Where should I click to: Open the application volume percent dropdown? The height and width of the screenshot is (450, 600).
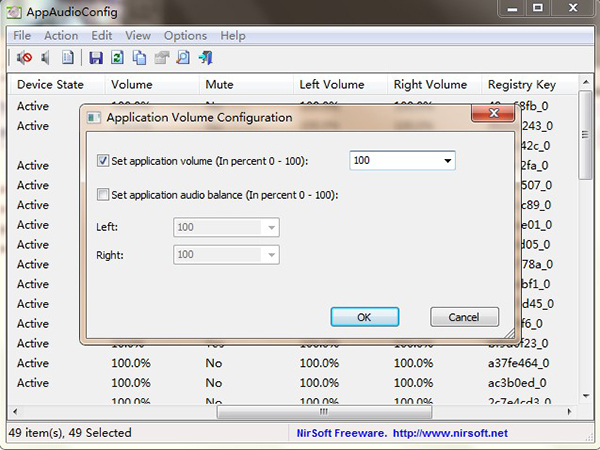(447, 160)
